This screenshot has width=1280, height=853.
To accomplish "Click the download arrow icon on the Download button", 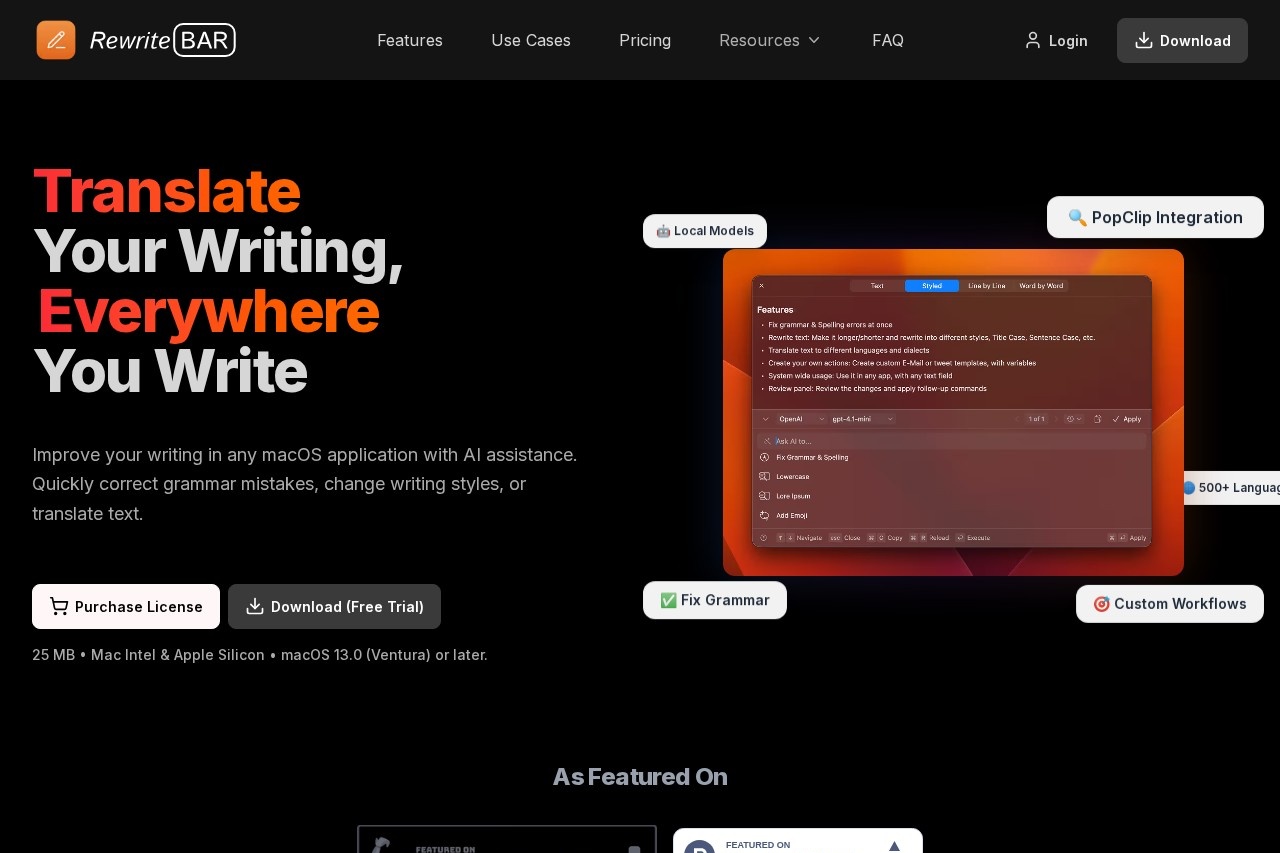I will [x=1143, y=40].
